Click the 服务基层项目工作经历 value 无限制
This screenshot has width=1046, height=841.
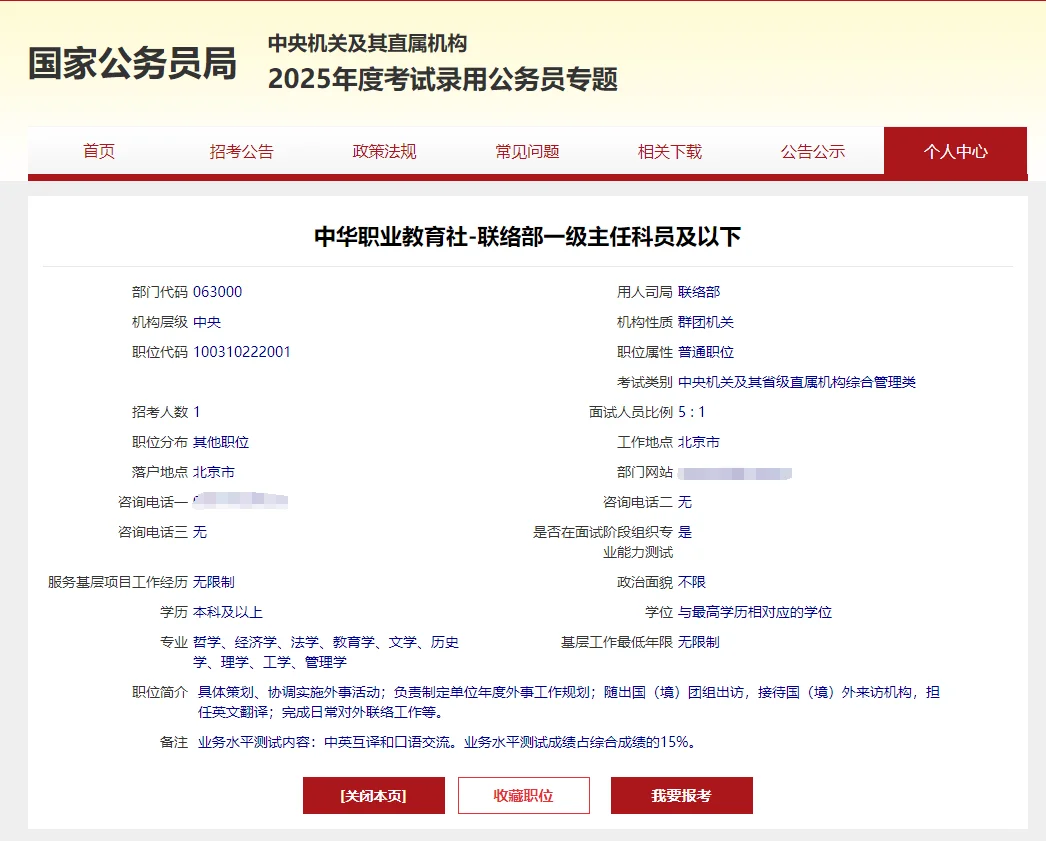pyautogui.click(x=213, y=582)
